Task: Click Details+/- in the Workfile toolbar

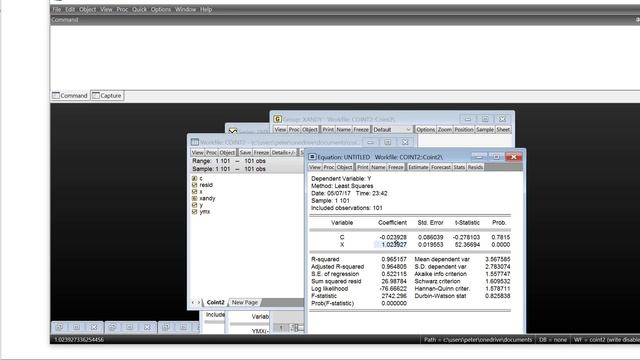Action: click(283, 153)
